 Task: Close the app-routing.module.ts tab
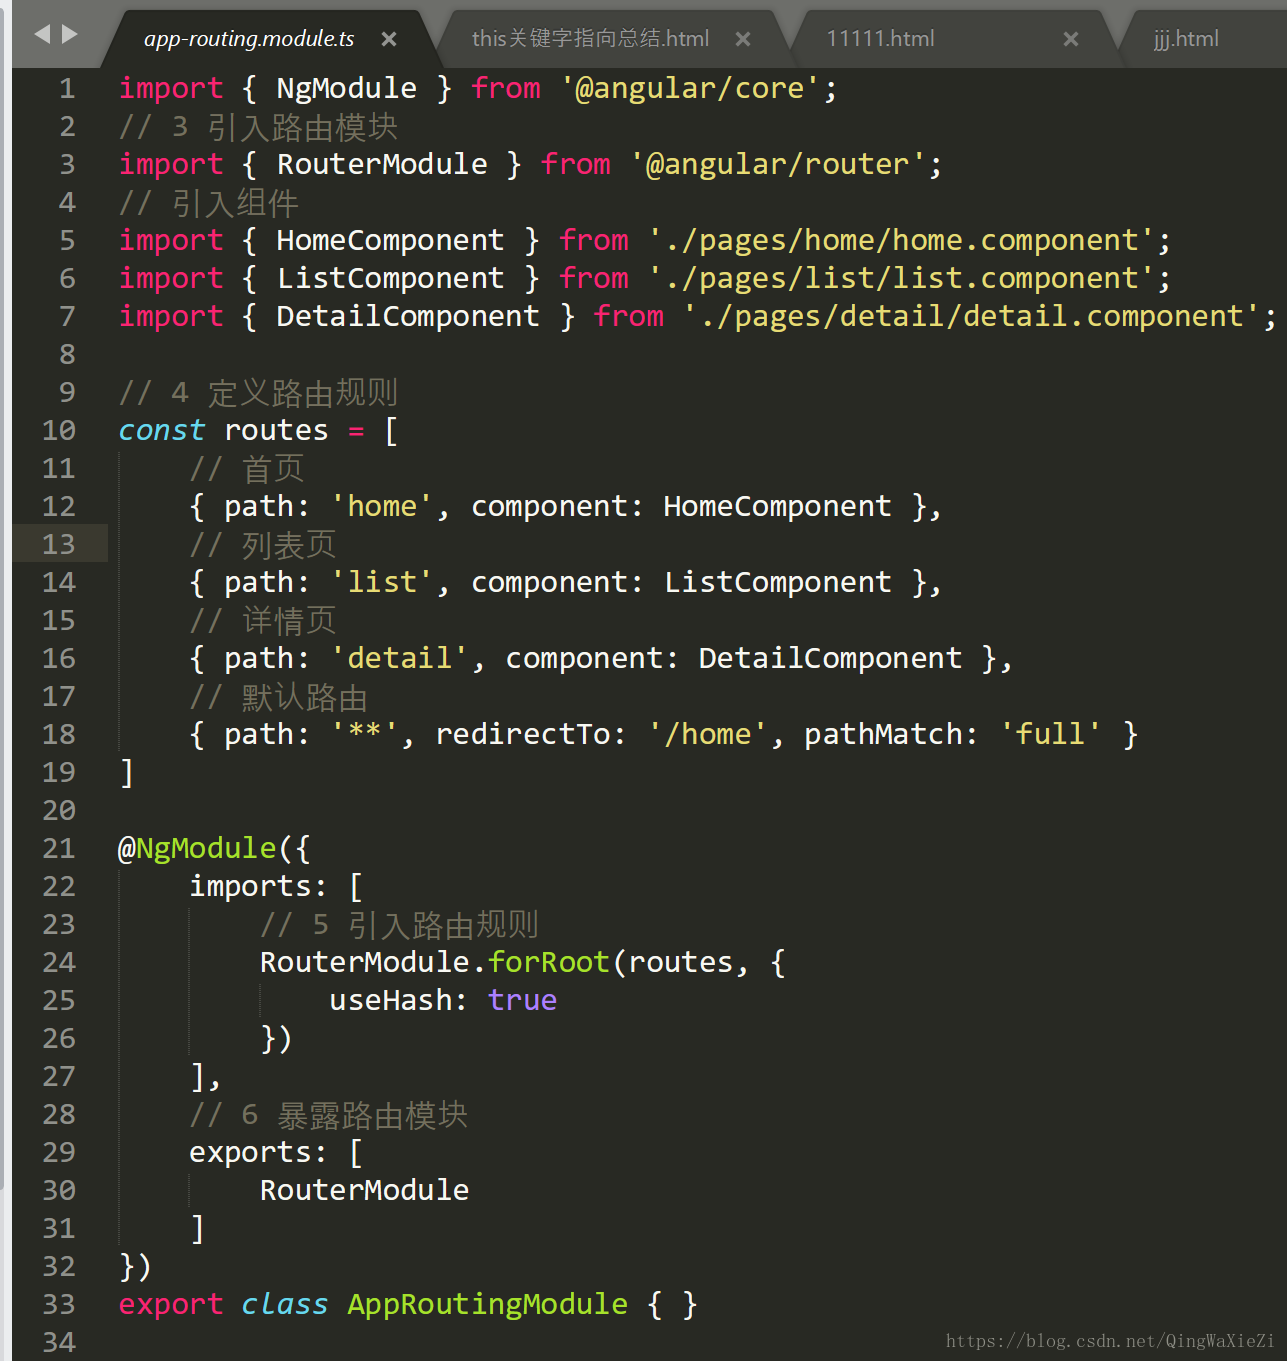(389, 39)
